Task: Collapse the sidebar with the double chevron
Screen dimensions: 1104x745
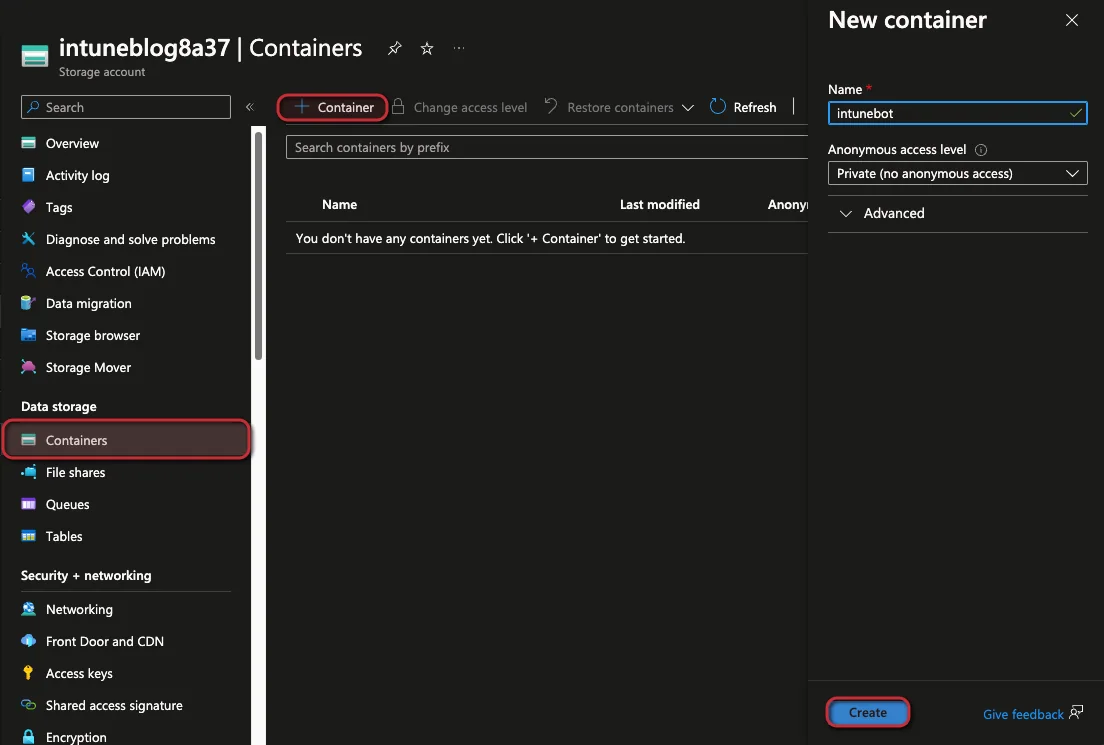Action: click(x=249, y=107)
